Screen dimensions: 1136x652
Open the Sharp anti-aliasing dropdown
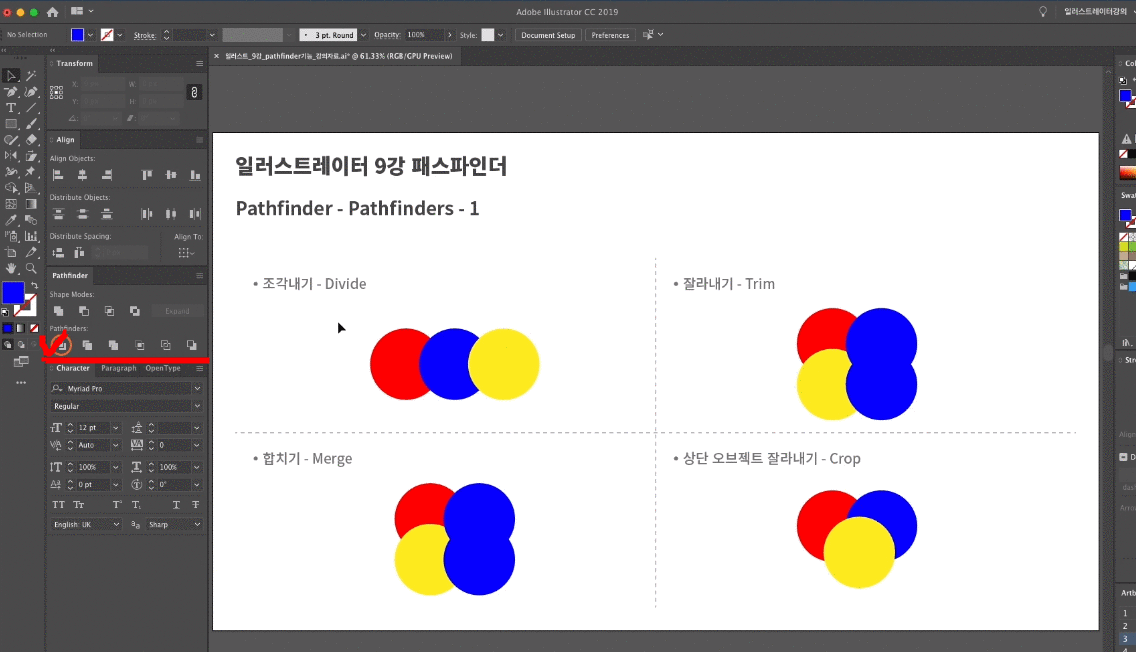tap(197, 524)
